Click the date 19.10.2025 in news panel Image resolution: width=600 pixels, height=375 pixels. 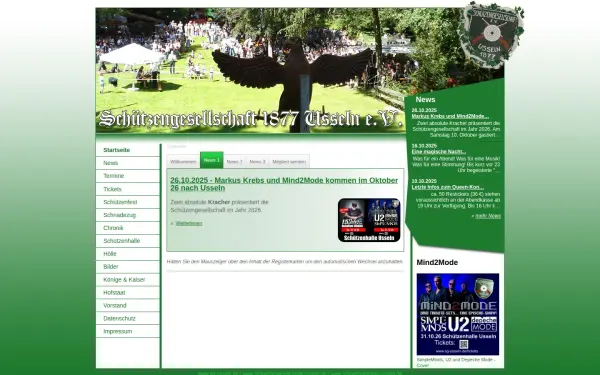pos(424,146)
